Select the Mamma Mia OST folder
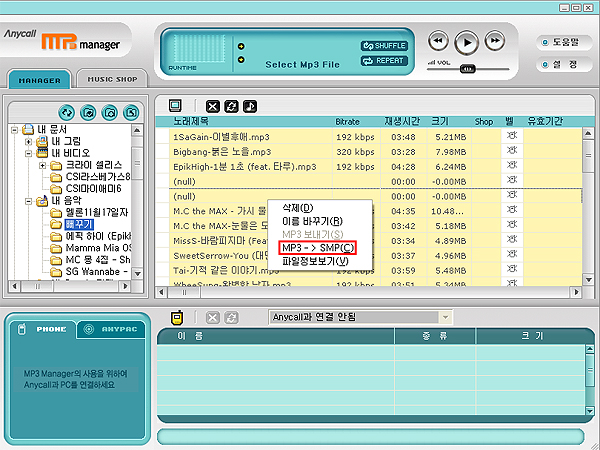The width and height of the screenshot is (600, 450). coord(98,248)
